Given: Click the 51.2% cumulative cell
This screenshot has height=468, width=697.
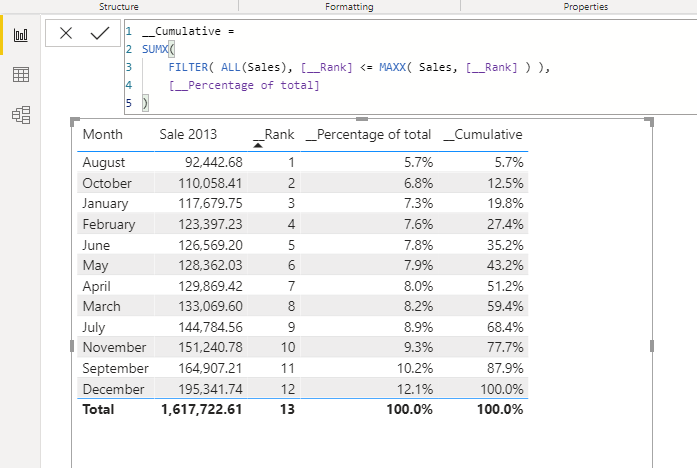Looking at the screenshot, I should point(505,286).
